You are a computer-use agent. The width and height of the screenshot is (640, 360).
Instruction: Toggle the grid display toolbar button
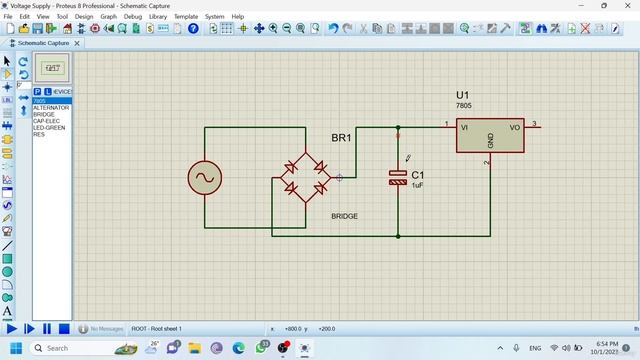[x=227, y=28]
